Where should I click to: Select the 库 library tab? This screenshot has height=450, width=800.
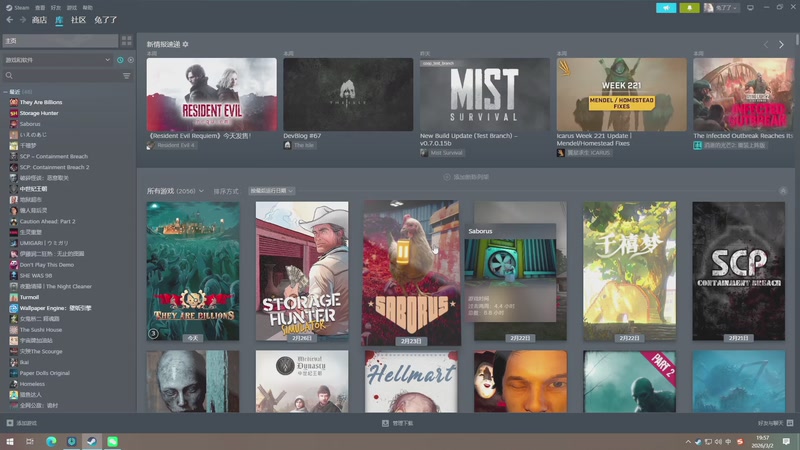pyautogui.click(x=59, y=20)
